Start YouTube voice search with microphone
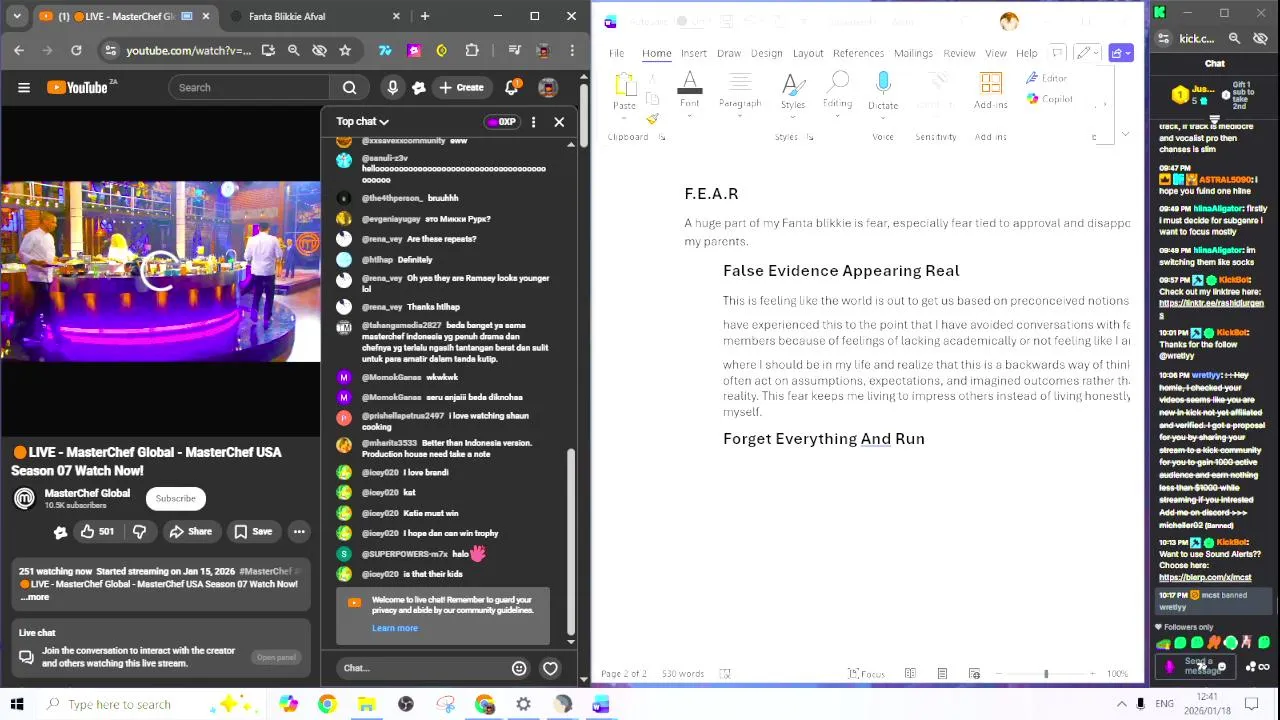This screenshot has width=1280, height=720. click(x=392, y=88)
